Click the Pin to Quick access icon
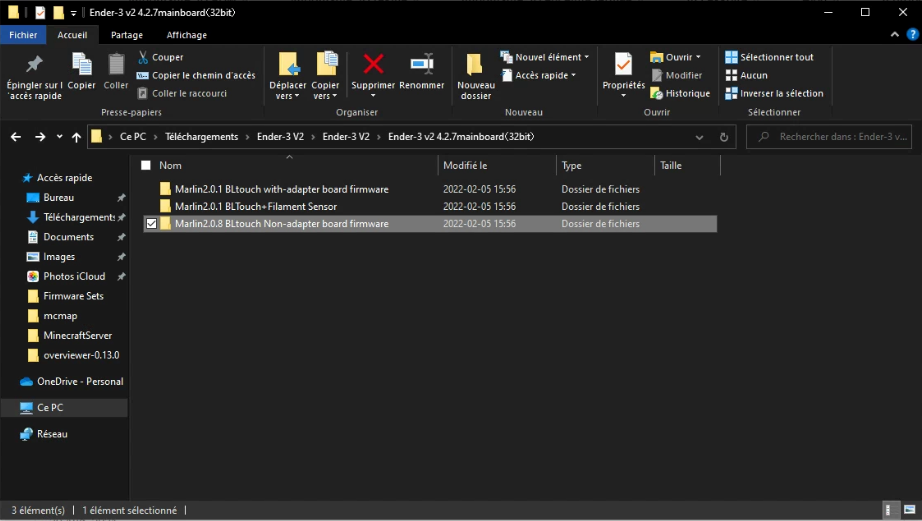The image size is (922, 521). click(x=34, y=64)
